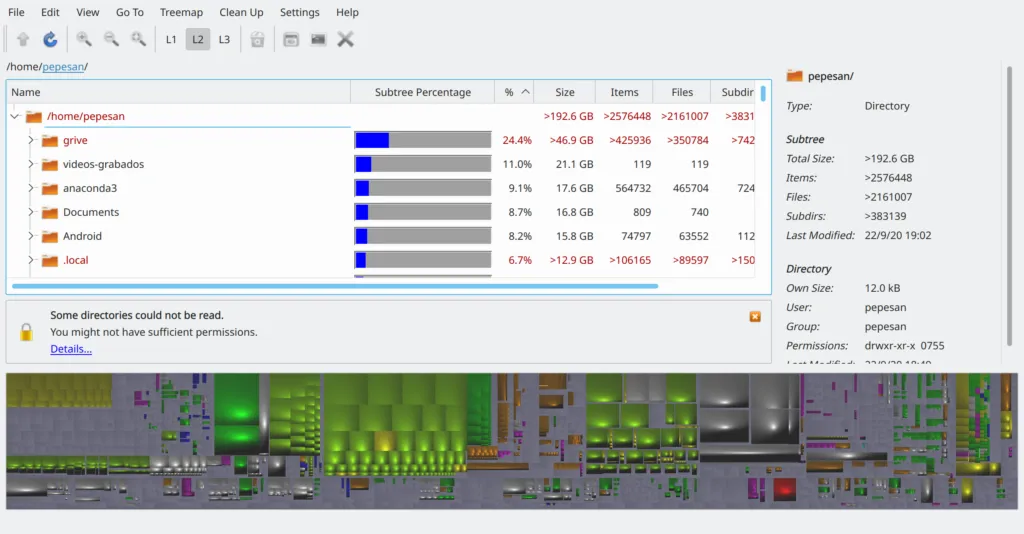Open file manager here from toolbar
This screenshot has height=534, width=1024.
click(x=291, y=40)
